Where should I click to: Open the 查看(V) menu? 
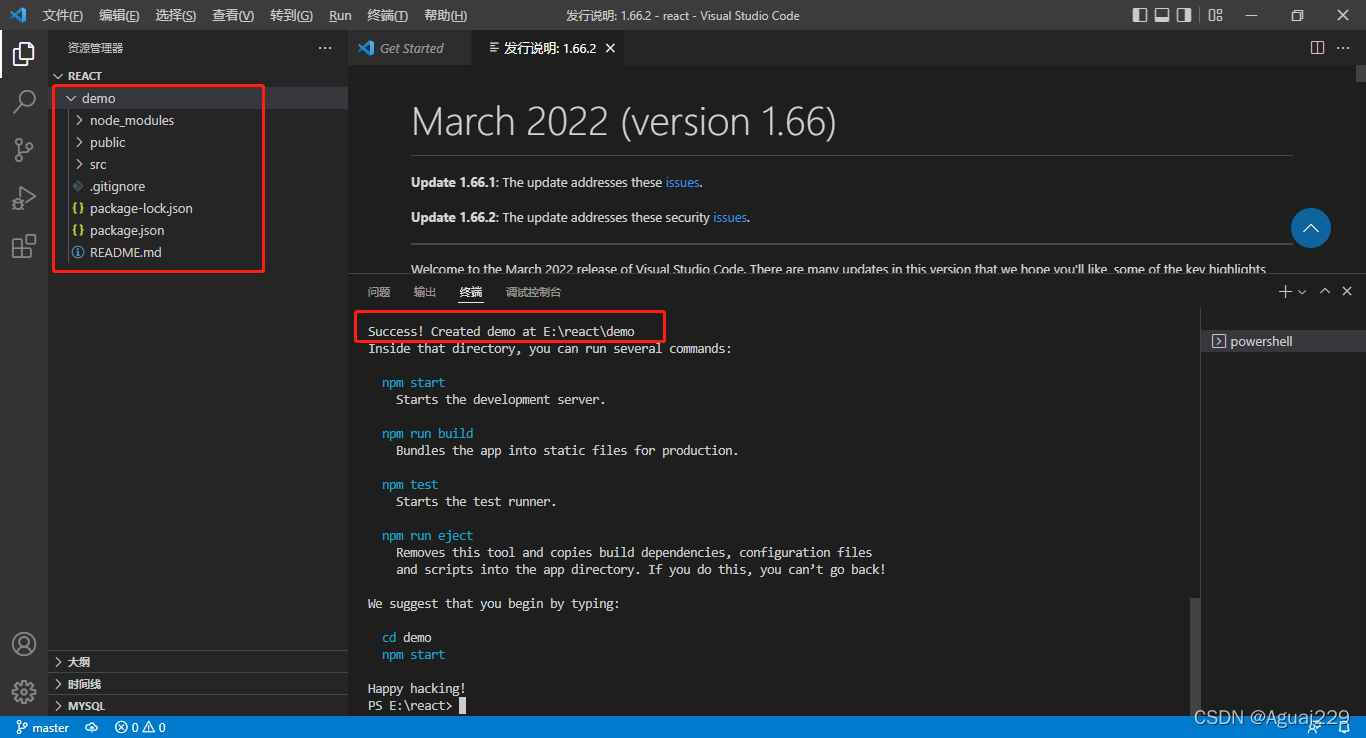click(233, 15)
